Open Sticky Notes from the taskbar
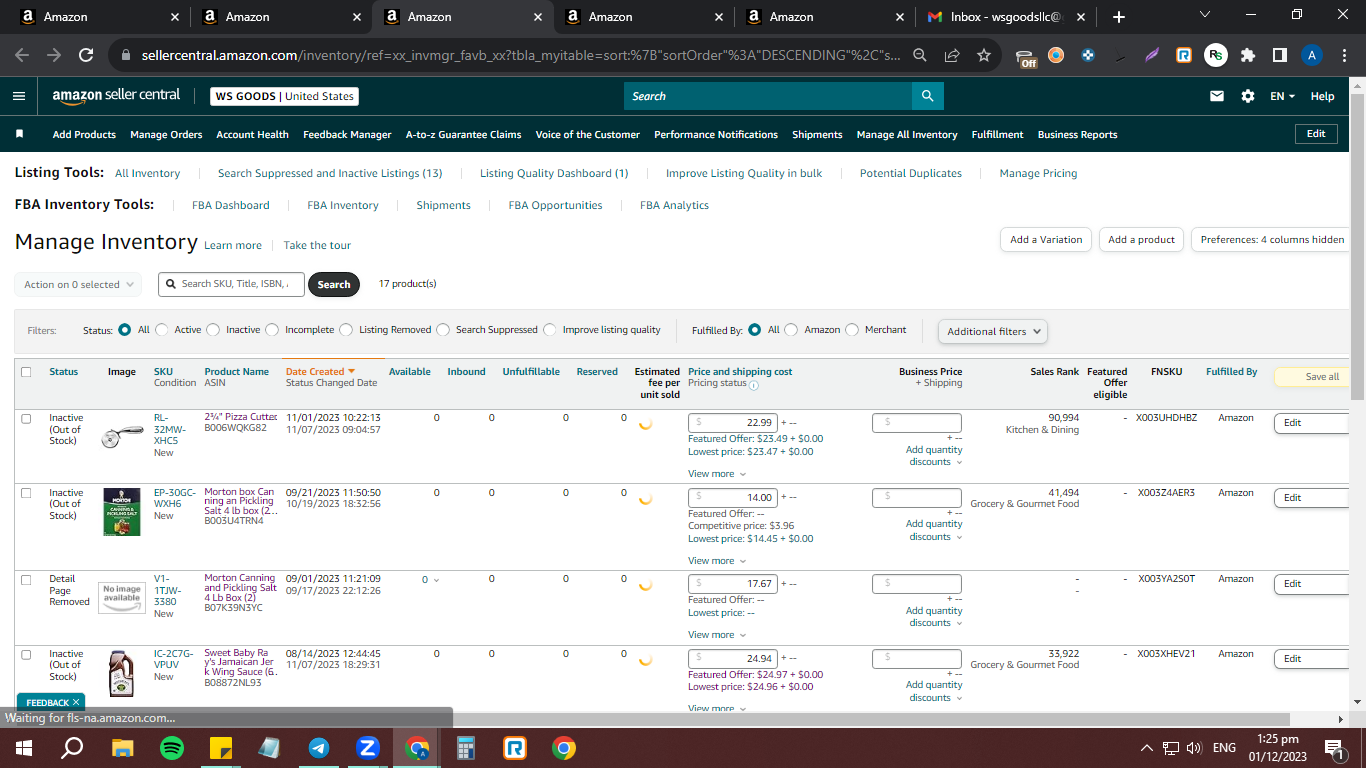The height and width of the screenshot is (768, 1366). pos(221,747)
